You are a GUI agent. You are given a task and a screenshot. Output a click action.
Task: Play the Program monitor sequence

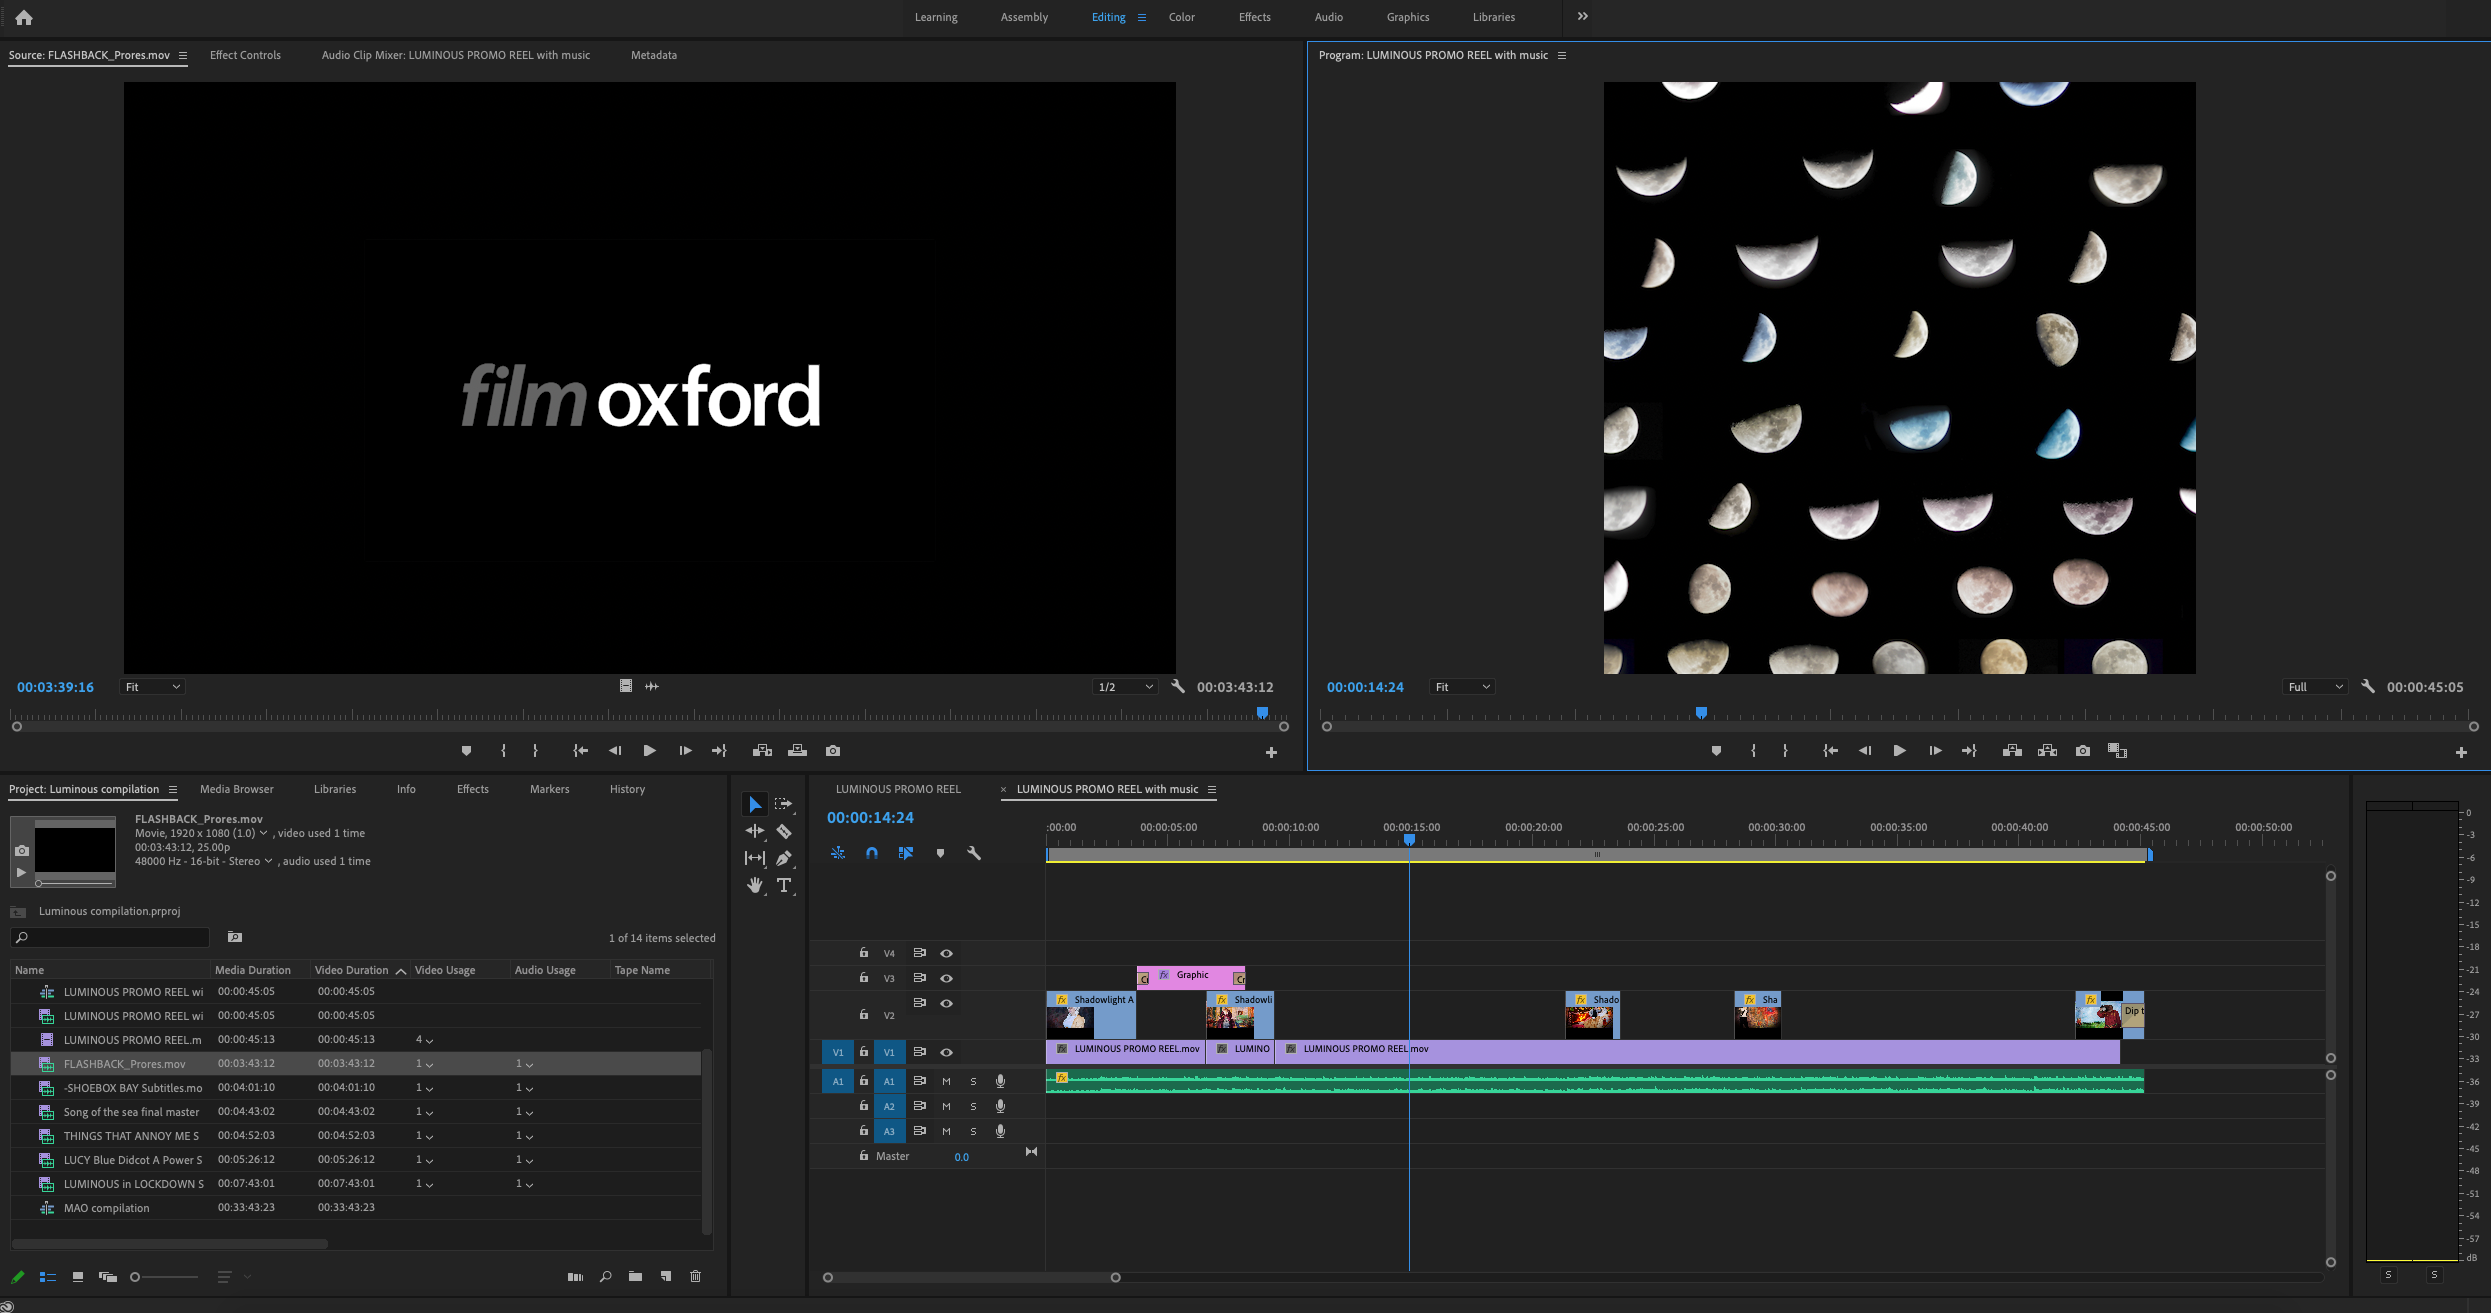click(1899, 751)
